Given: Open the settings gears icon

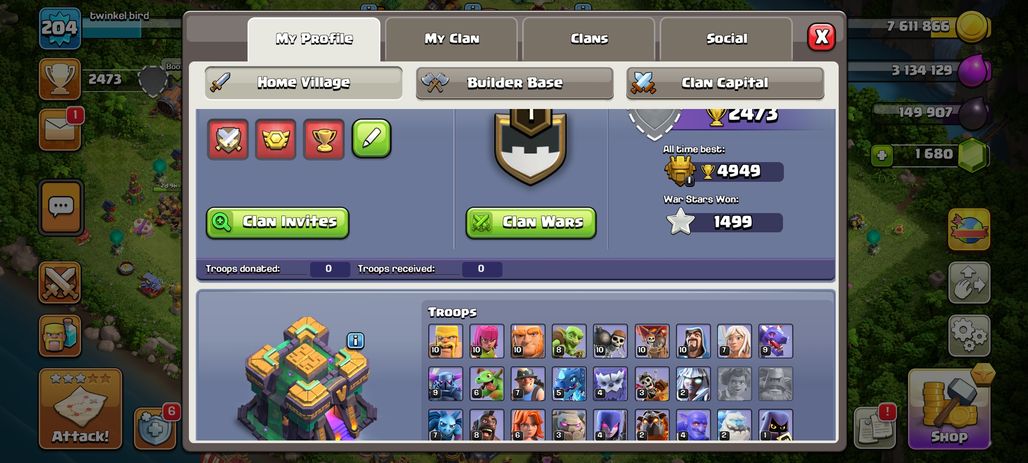Looking at the screenshot, I should tap(969, 336).
